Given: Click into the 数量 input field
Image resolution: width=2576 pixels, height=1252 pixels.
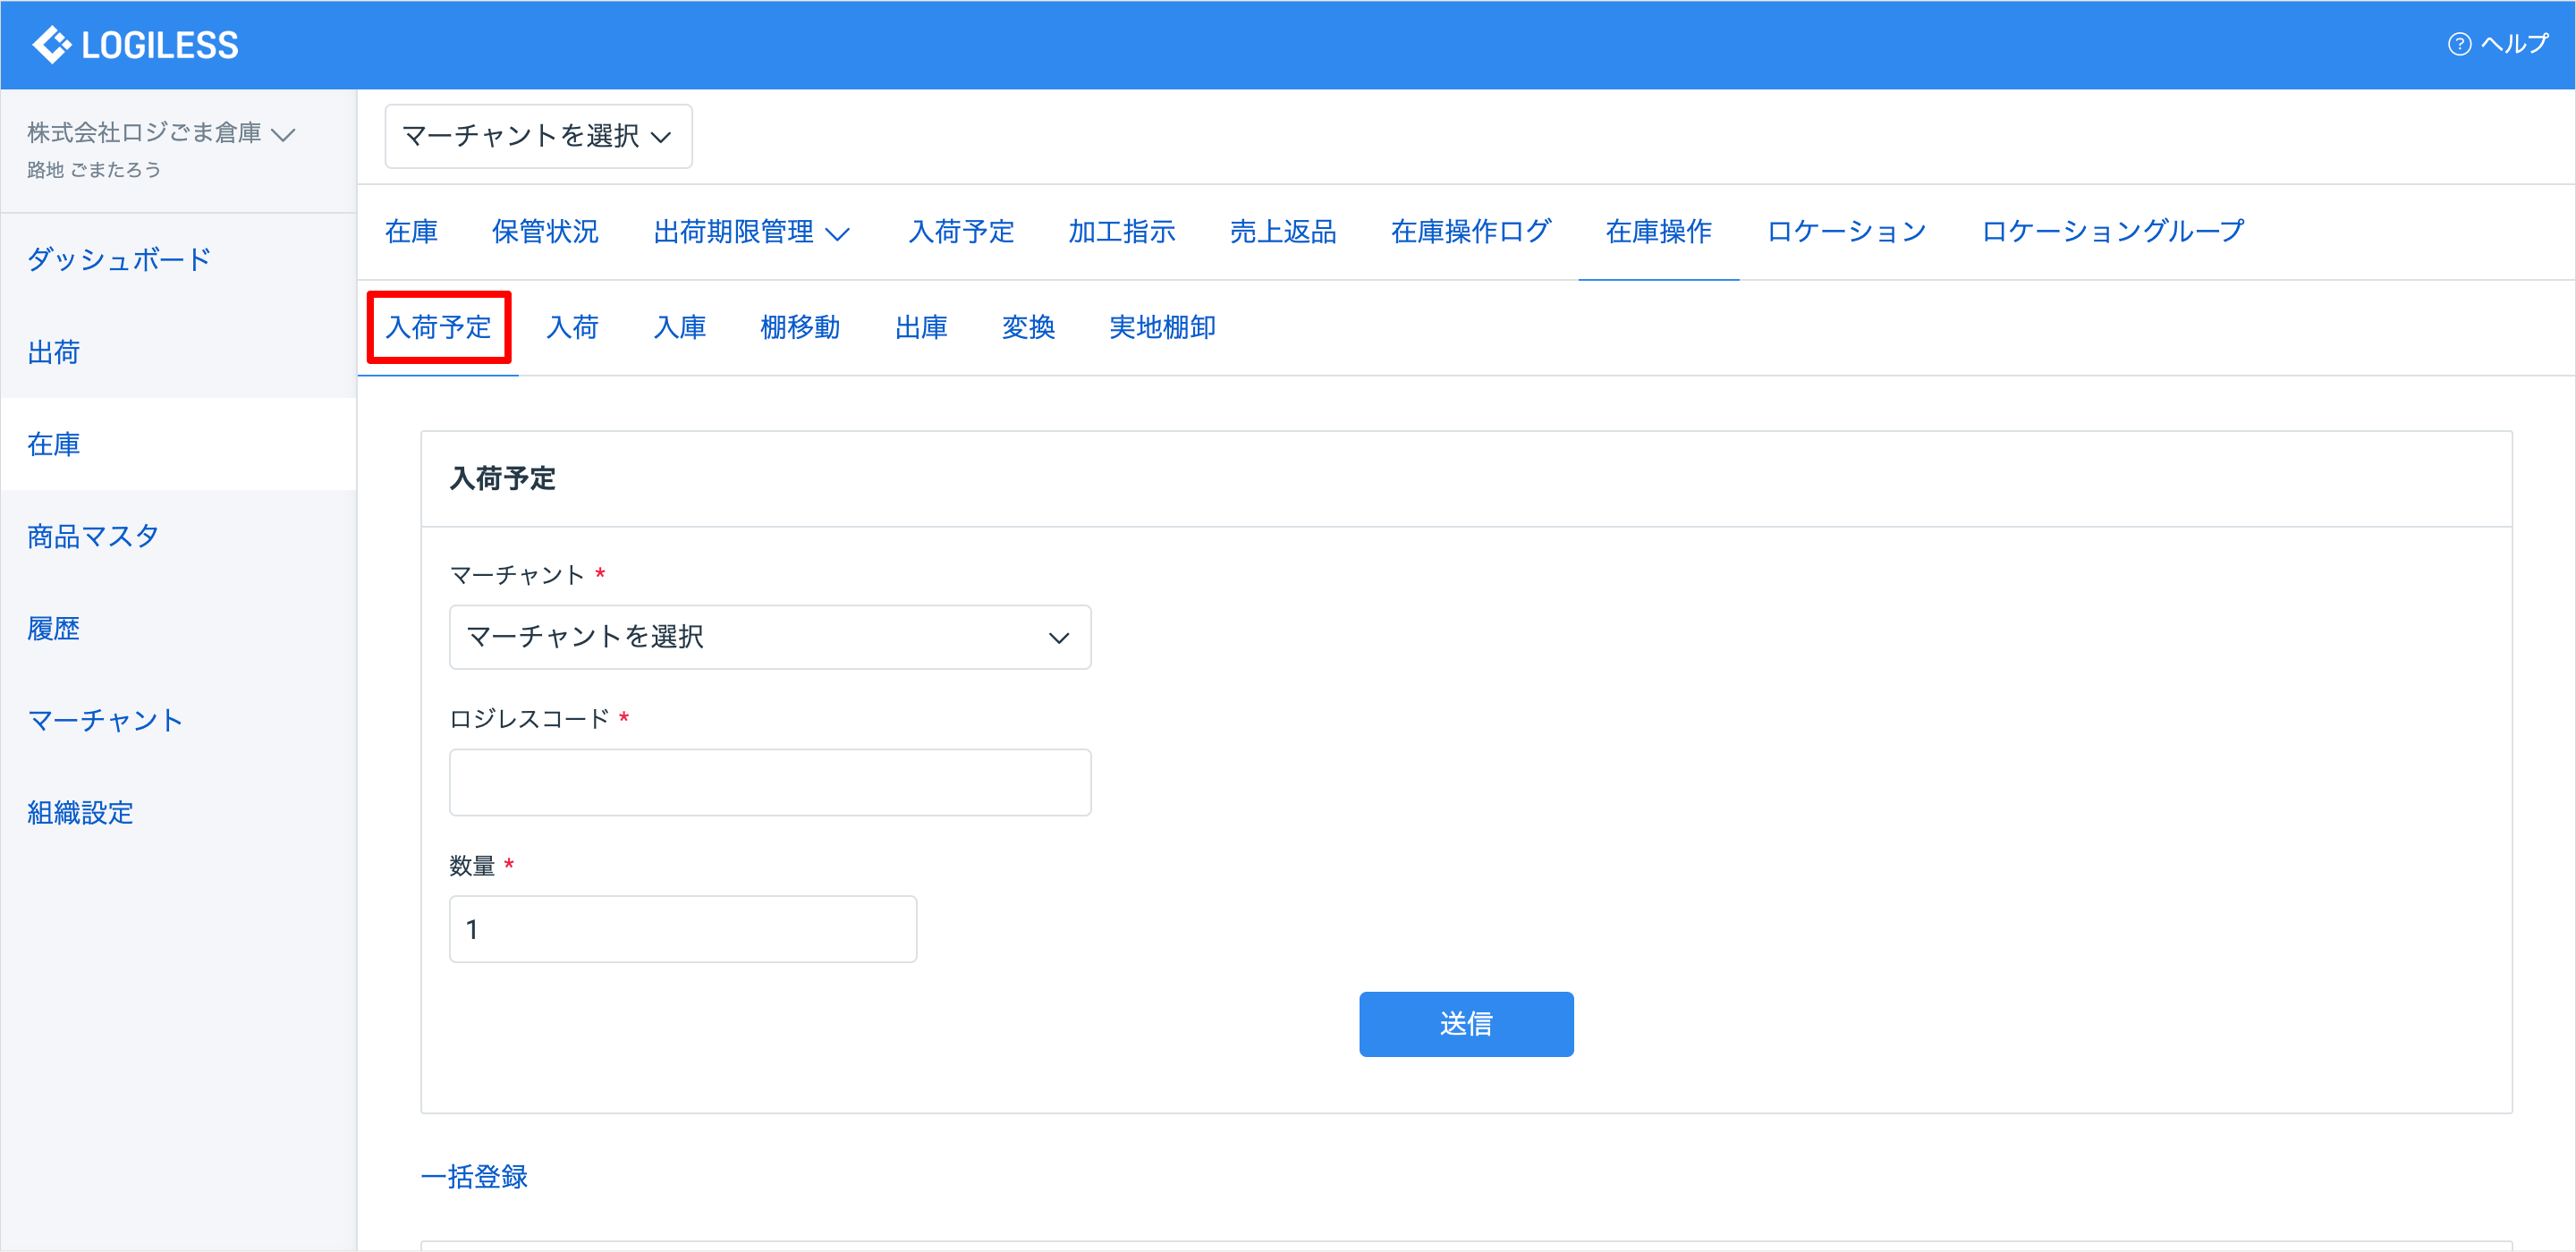Looking at the screenshot, I should click(x=683, y=929).
